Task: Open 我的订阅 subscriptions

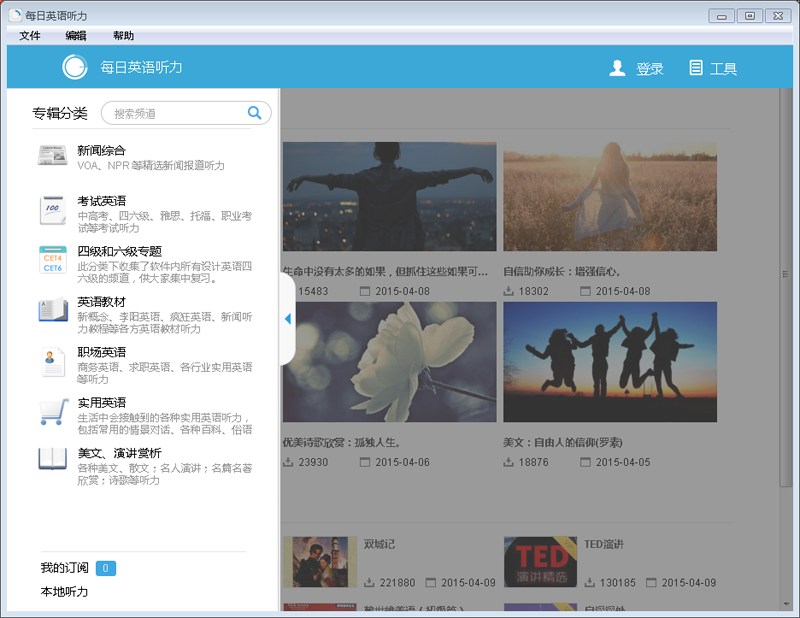Action: point(64,567)
